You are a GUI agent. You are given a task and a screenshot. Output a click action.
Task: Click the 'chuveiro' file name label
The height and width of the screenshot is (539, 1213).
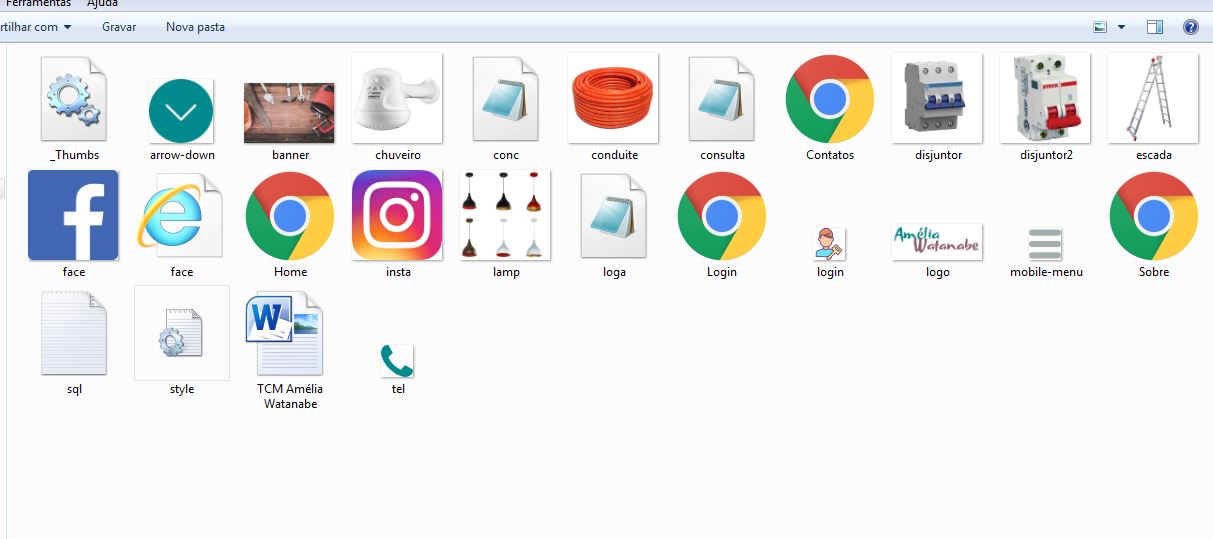click(398, 155)
